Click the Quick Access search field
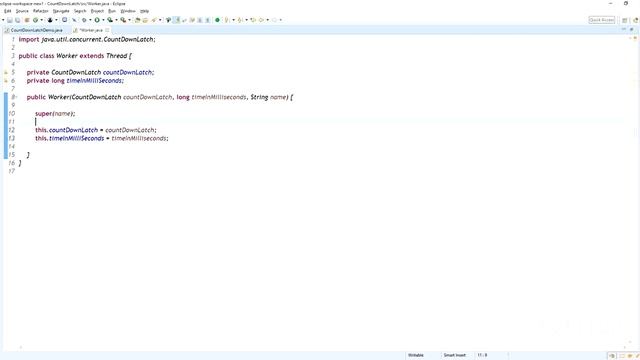 [x=602, y=20]
